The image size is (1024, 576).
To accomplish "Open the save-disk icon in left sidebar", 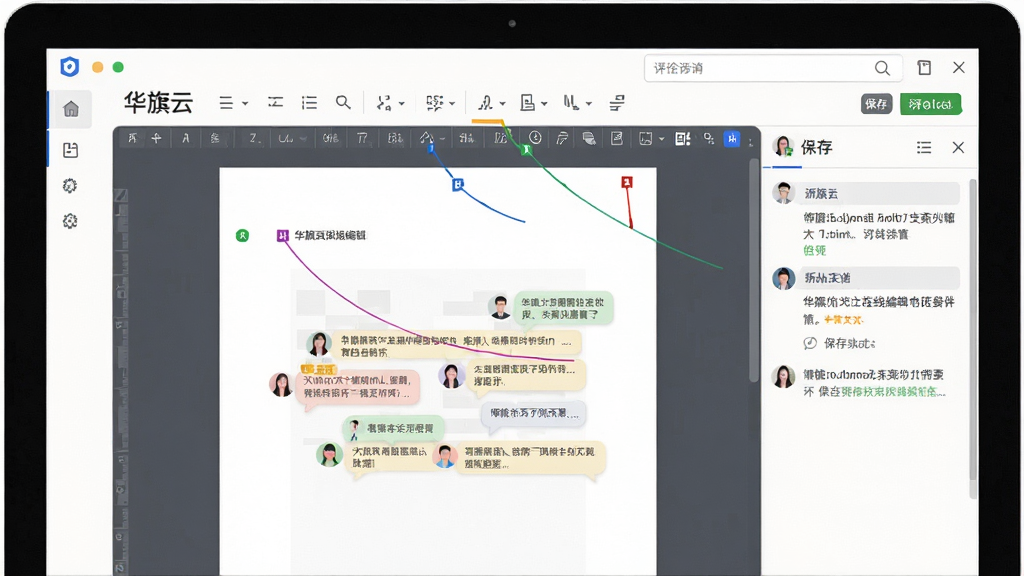I will pos(71,150).
